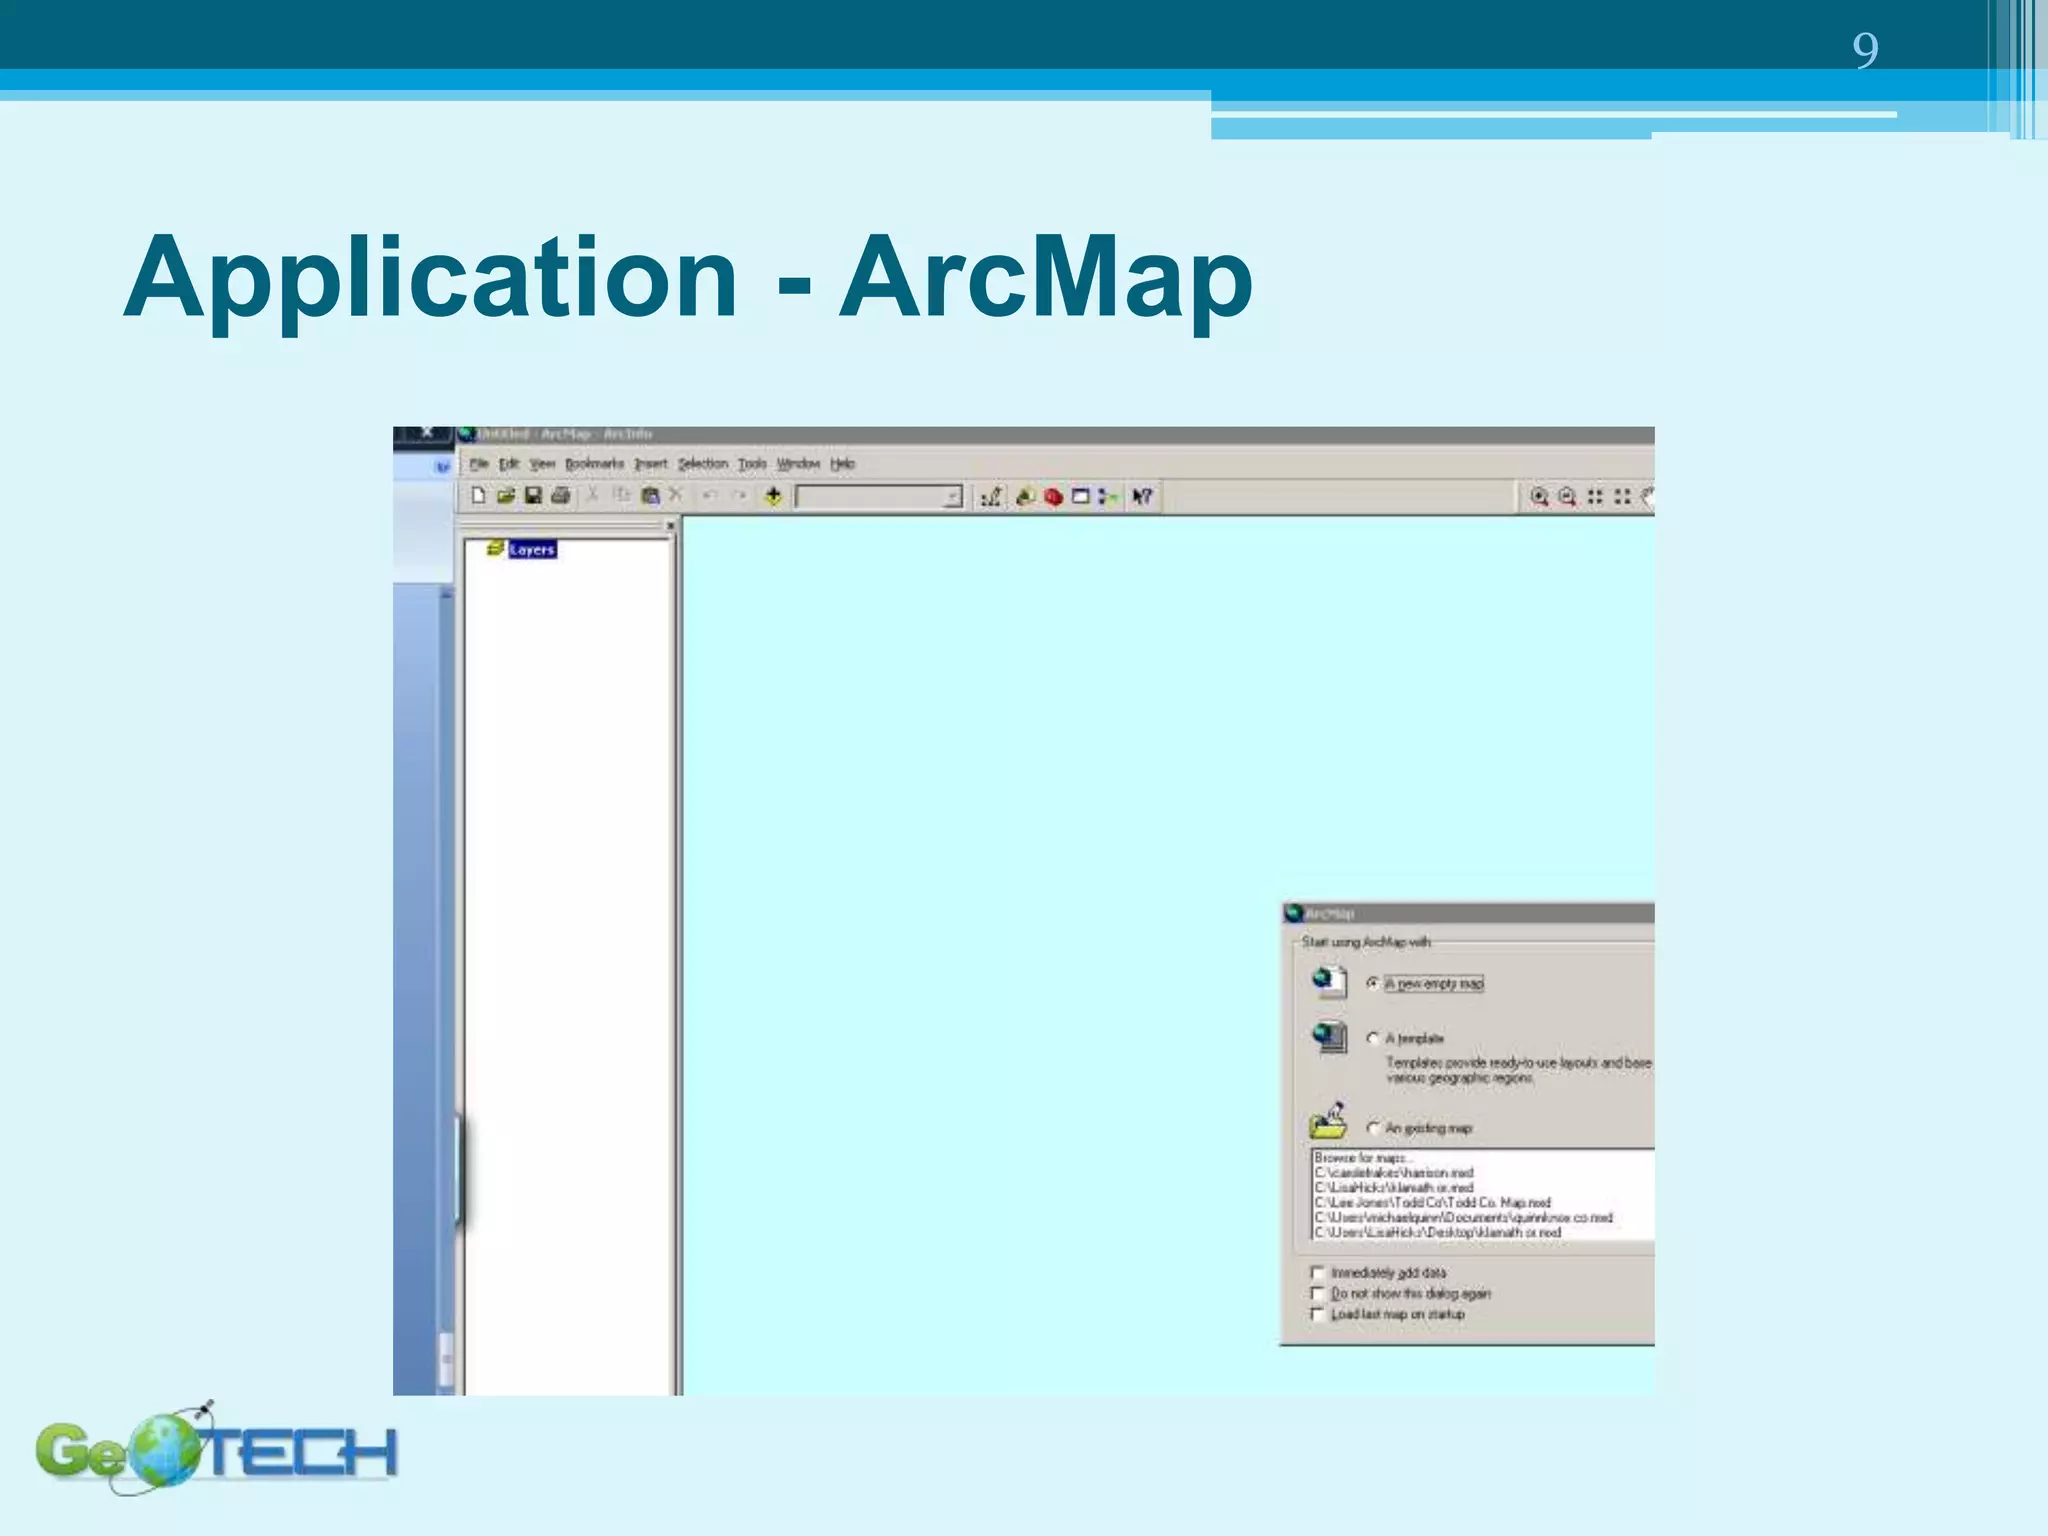This screenshot has height=1536, width=2048.
Task: Click the Fixed Zoom In icon
Action: point(1595,497)
